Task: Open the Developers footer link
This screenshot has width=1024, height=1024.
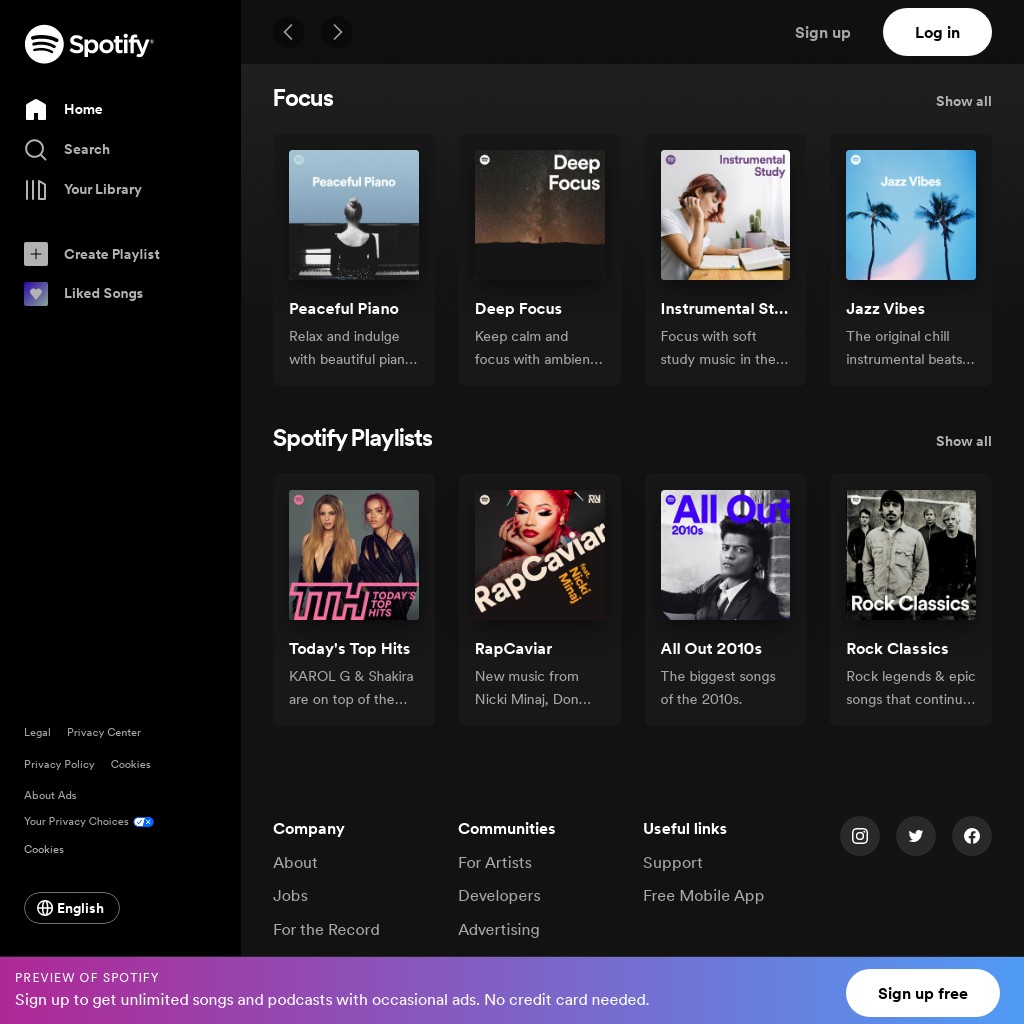Action: 499,896
